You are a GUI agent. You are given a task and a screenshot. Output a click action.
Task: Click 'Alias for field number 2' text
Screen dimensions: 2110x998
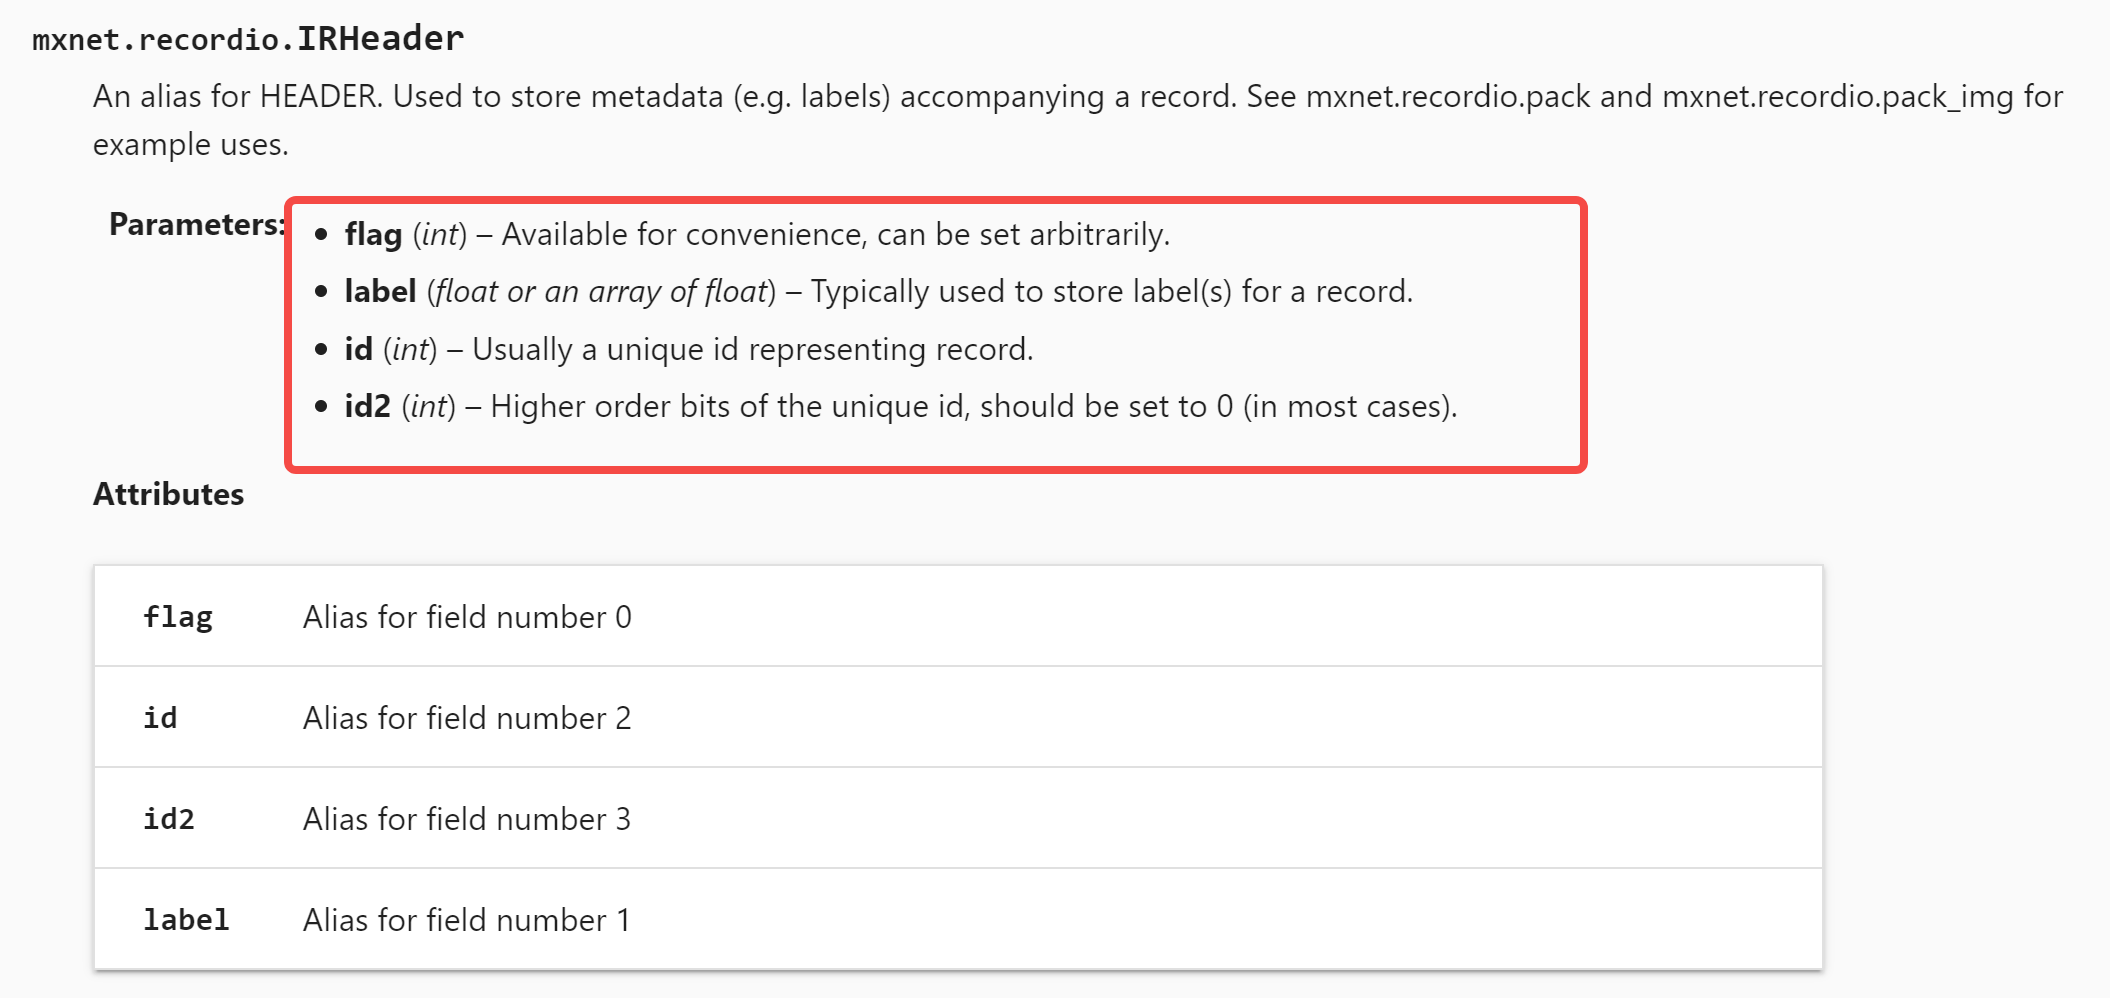coord(467,718)
